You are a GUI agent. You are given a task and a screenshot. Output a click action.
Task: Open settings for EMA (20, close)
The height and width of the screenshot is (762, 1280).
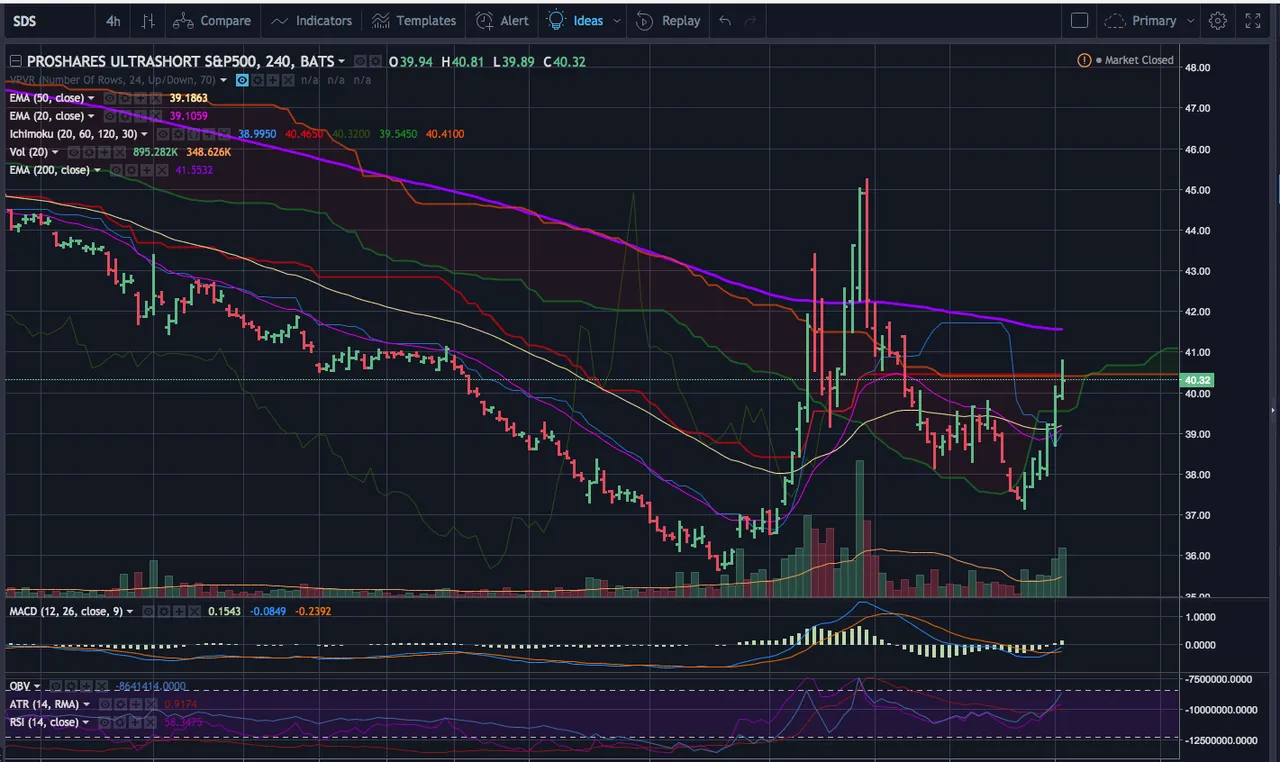(x=123, y=116)
